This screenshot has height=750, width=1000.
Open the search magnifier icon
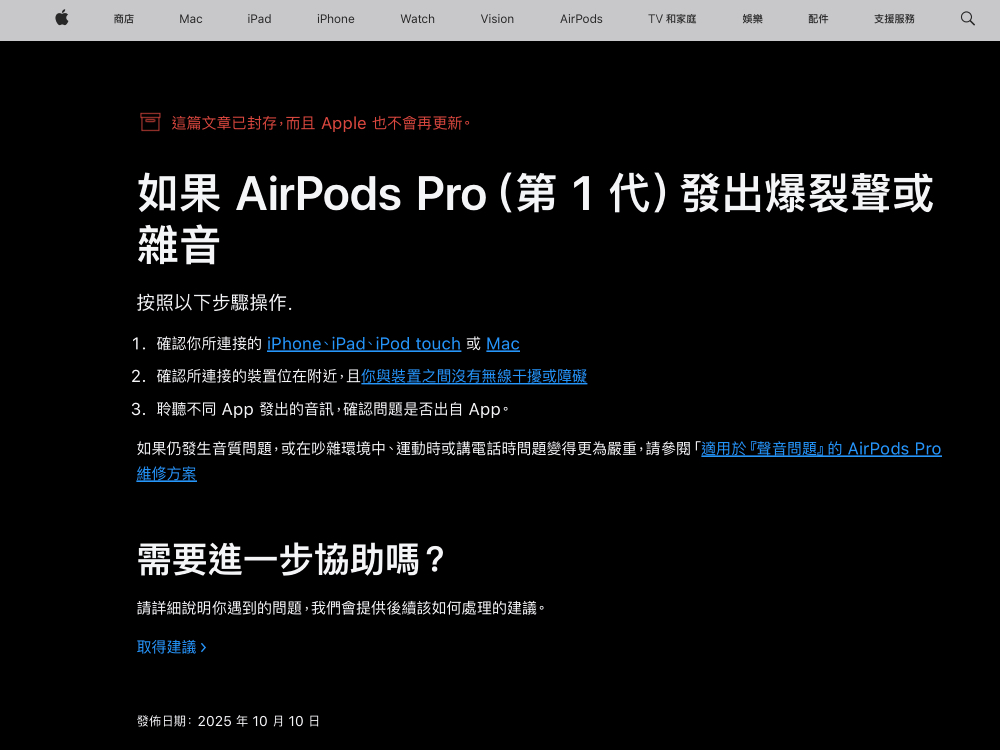click(x=967, y=18)
